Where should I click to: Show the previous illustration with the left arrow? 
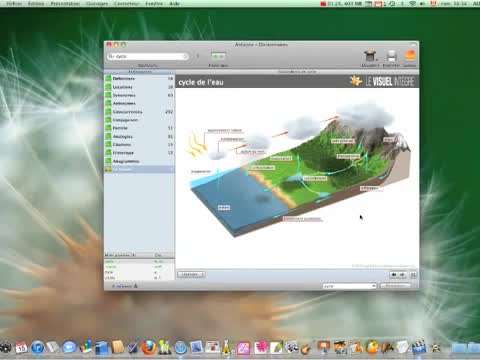pyautogui.click(x=394, y=275)
